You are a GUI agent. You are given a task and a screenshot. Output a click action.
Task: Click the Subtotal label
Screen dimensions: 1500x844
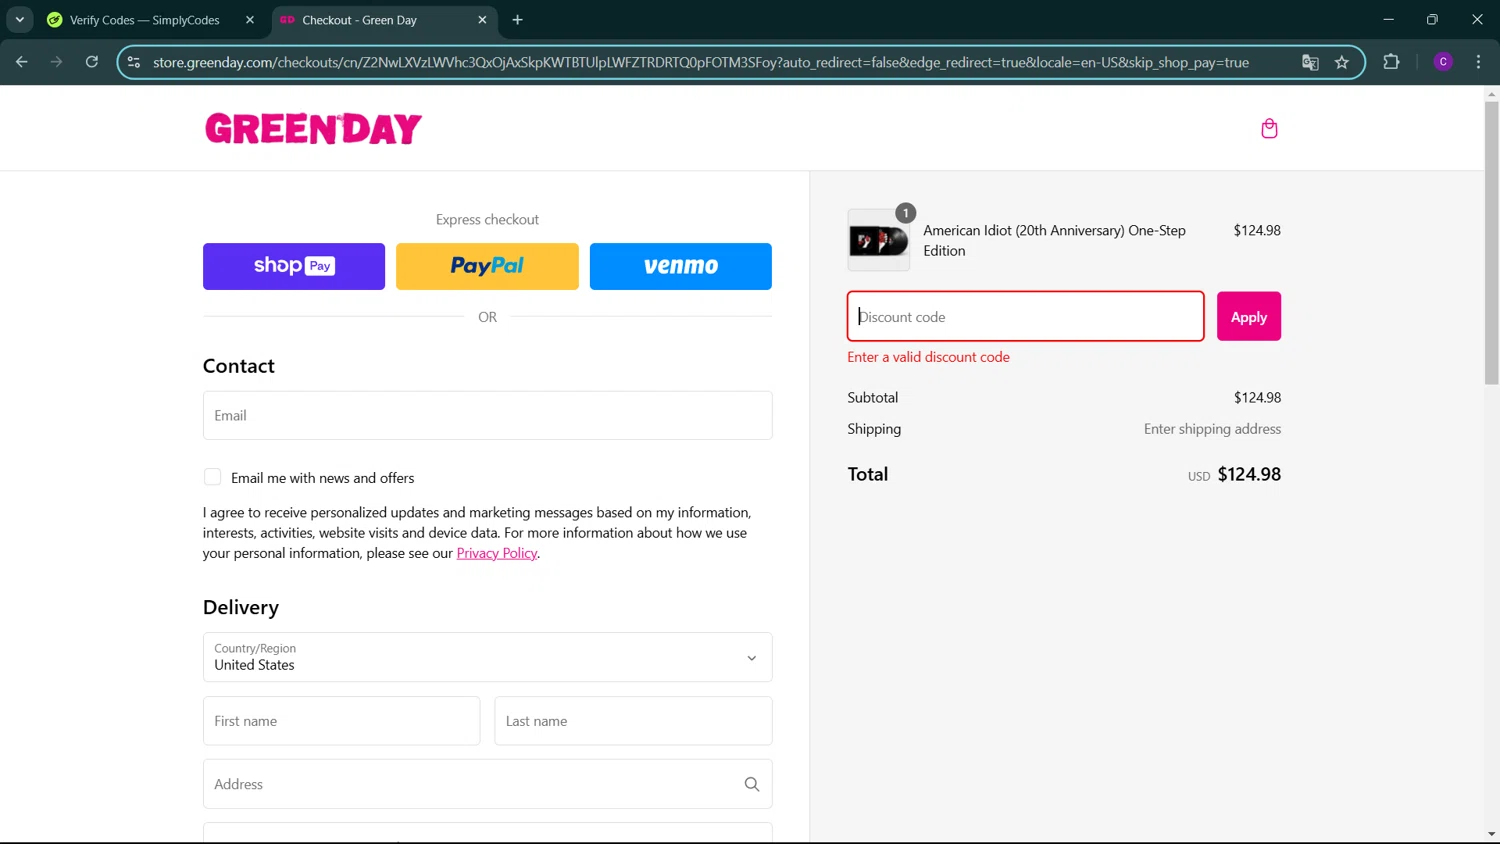pos(873,397)
